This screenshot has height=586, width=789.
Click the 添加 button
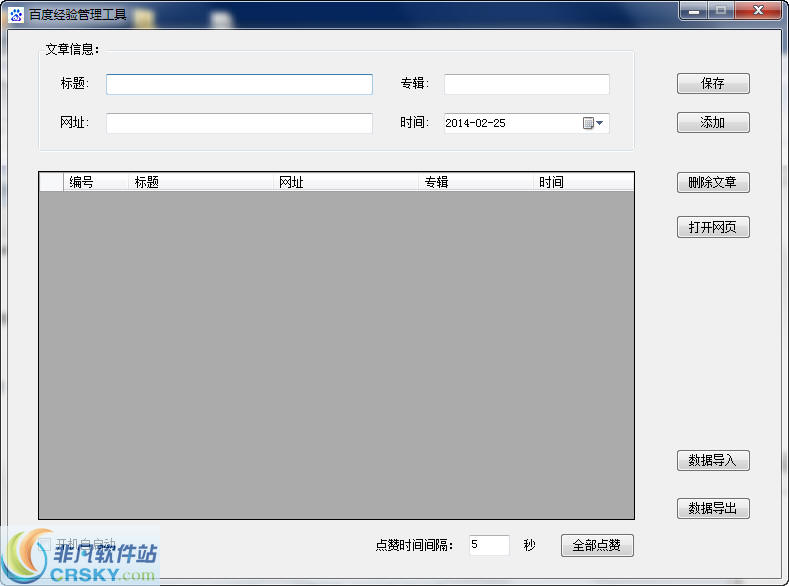[713, 122]
